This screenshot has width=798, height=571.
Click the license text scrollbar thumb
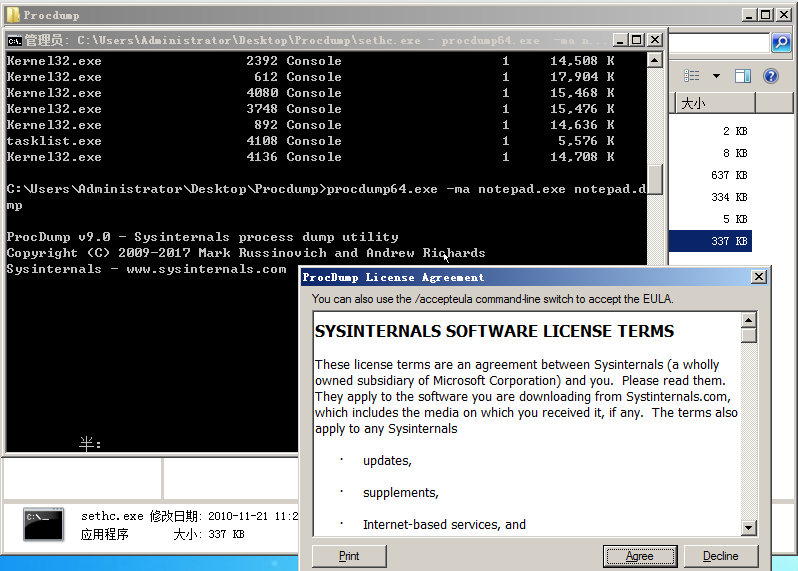coord(748,335)
